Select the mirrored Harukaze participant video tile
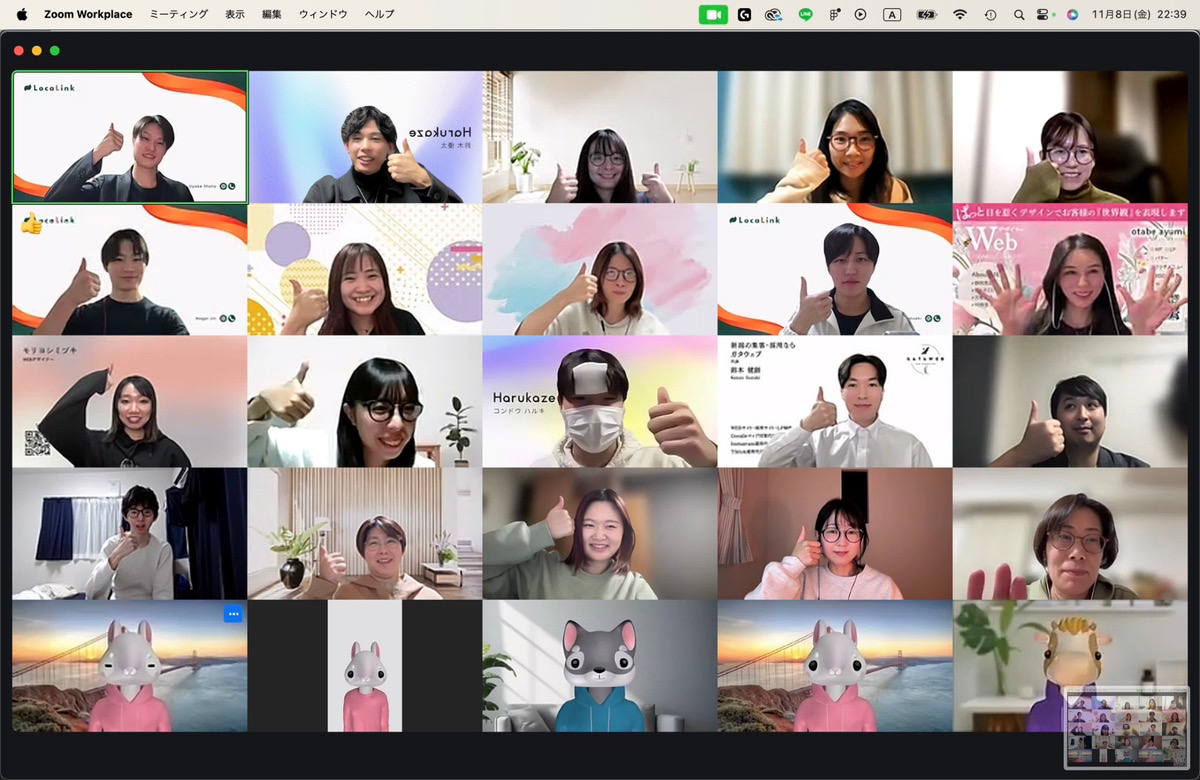1200x780 pixels. (365, 137)
